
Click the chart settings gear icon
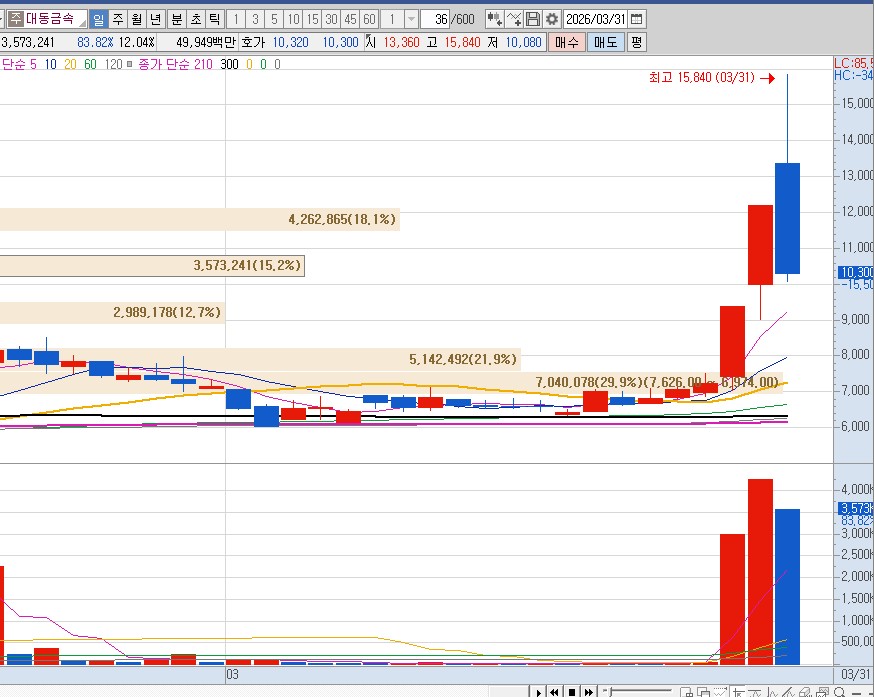click(551, 19)
